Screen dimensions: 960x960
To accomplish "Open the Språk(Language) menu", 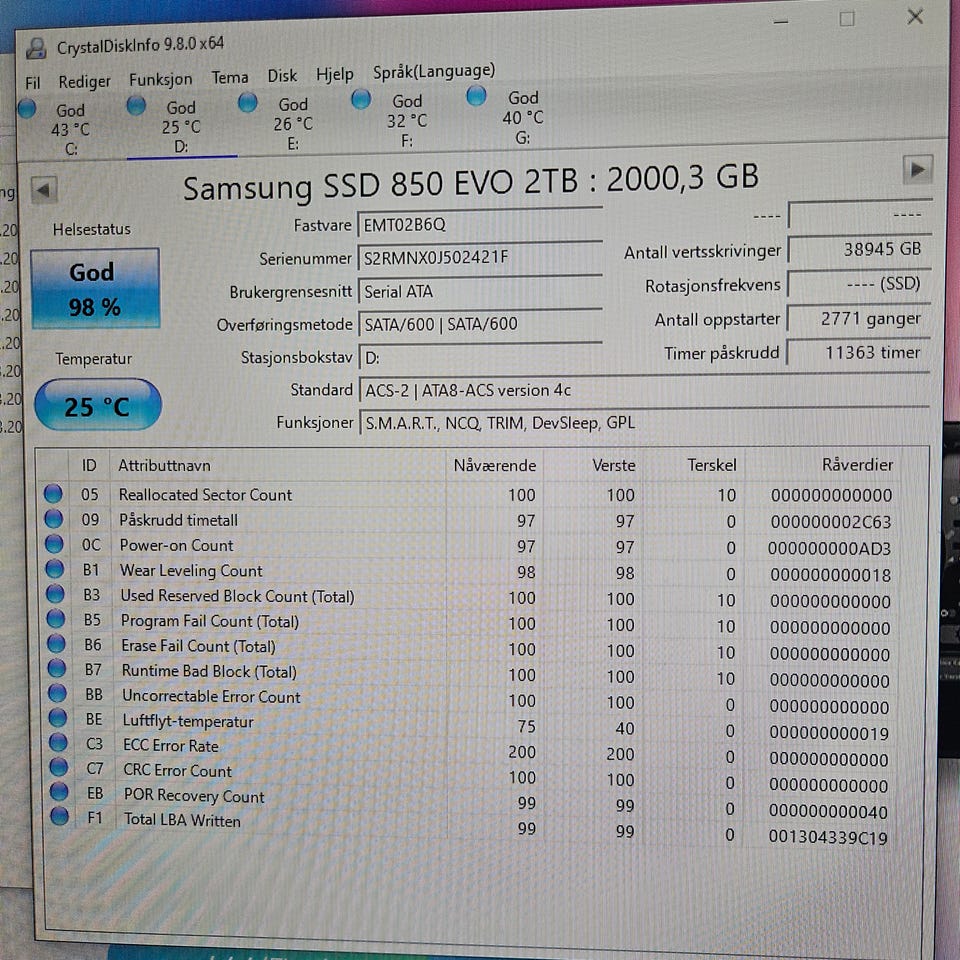I will pyautogui.click(x=434, y=72).
